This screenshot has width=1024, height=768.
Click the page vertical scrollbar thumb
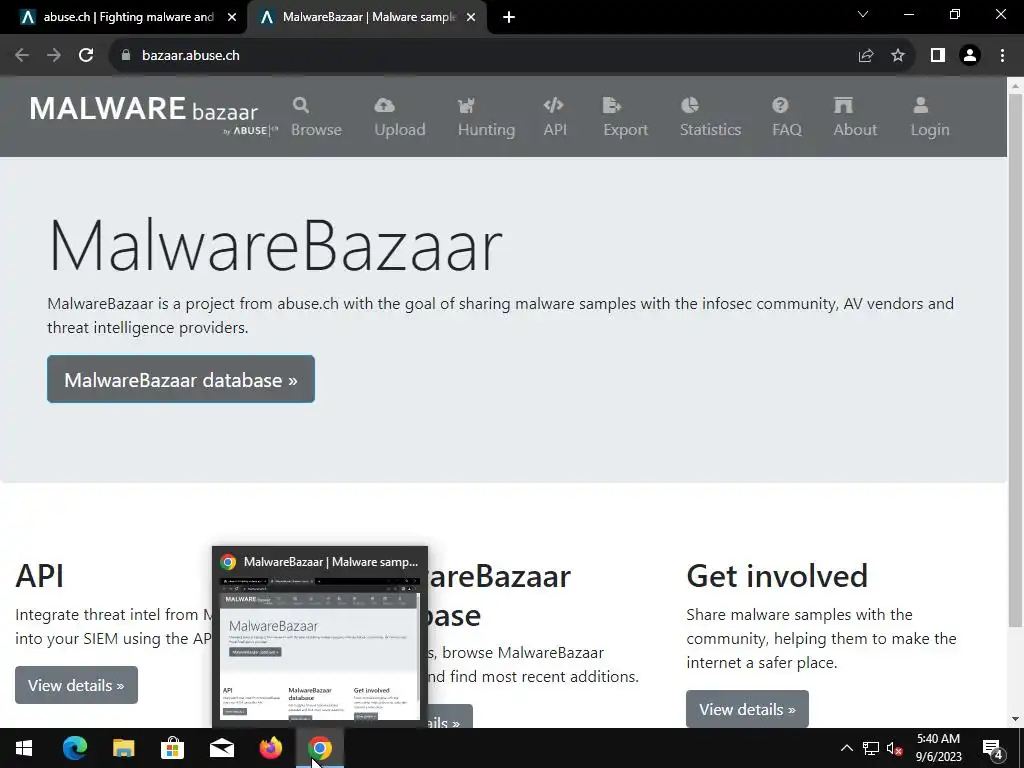click(x=1016, y=359)
